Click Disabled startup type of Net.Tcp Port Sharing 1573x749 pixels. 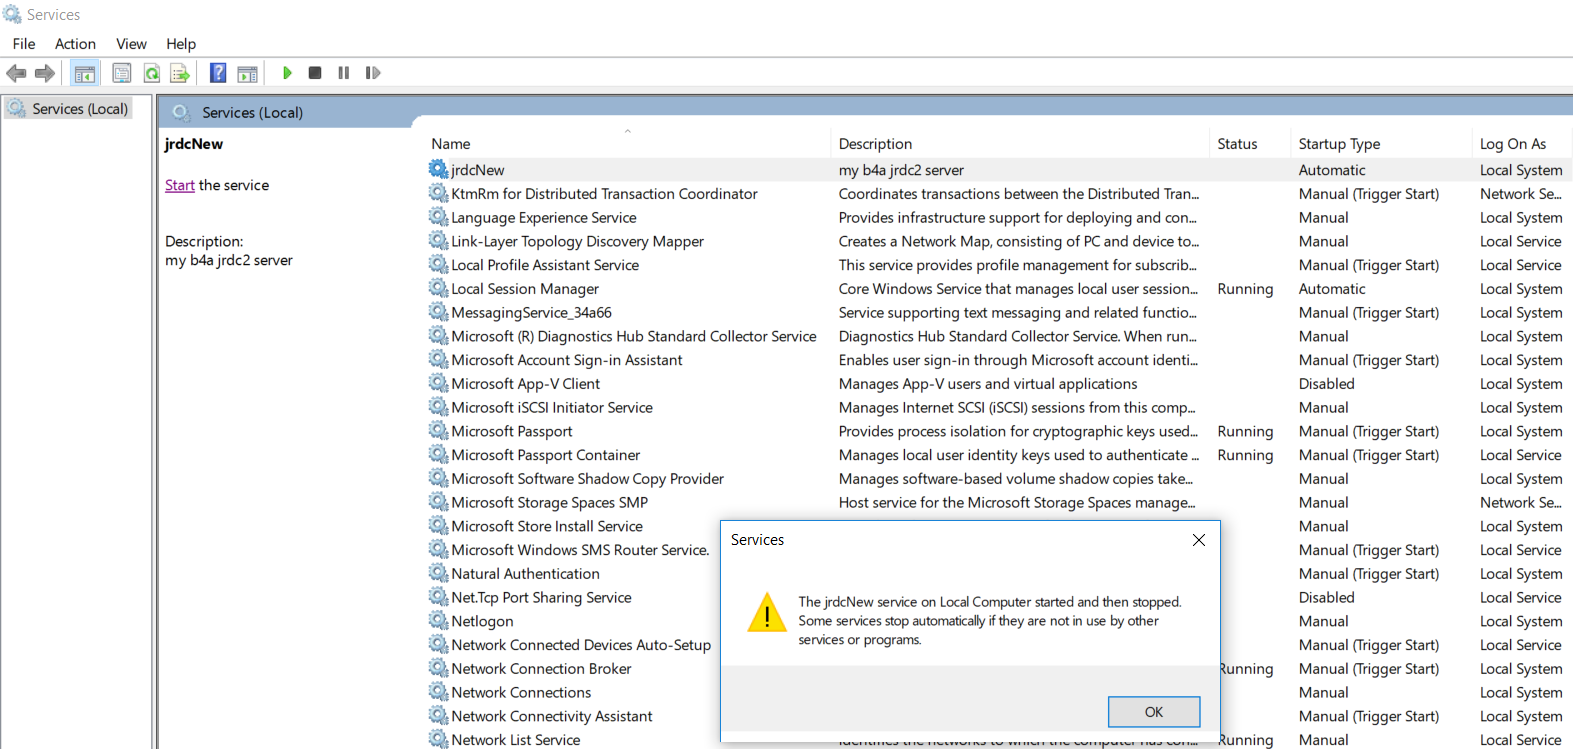tap(1326, 597)
